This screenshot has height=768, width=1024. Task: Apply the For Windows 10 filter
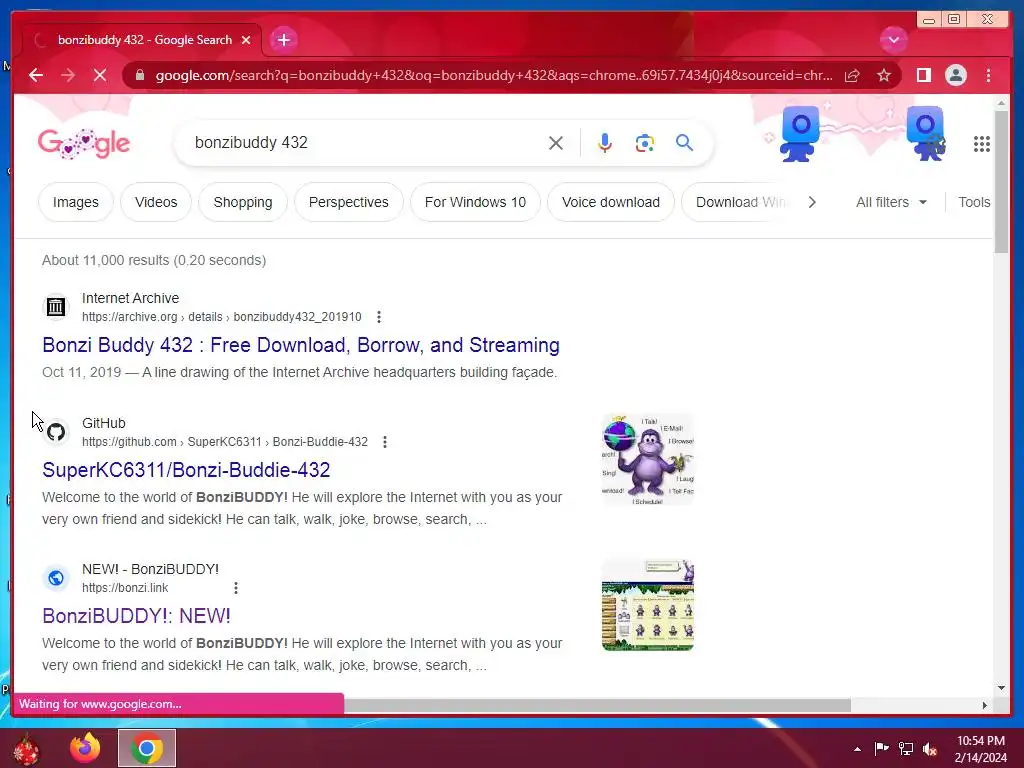tap(475, 202)
